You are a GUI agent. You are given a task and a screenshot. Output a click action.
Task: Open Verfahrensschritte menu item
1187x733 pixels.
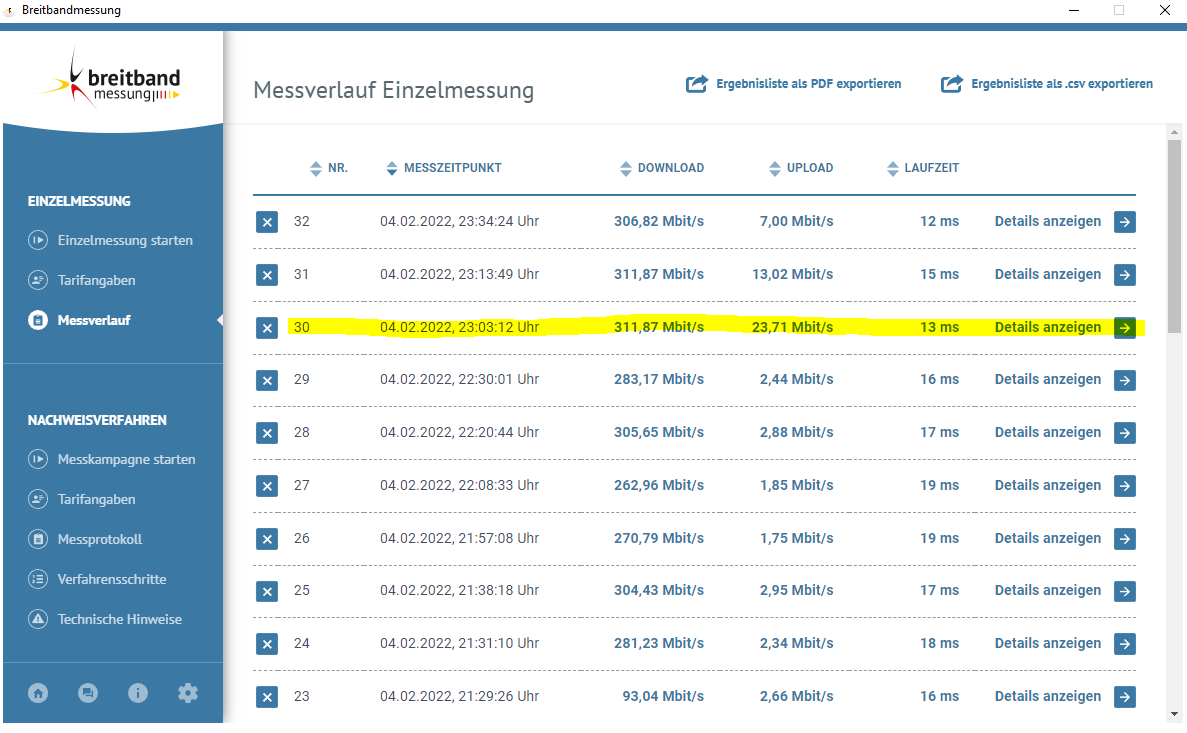pyautogui.click(x=97, y=579)
